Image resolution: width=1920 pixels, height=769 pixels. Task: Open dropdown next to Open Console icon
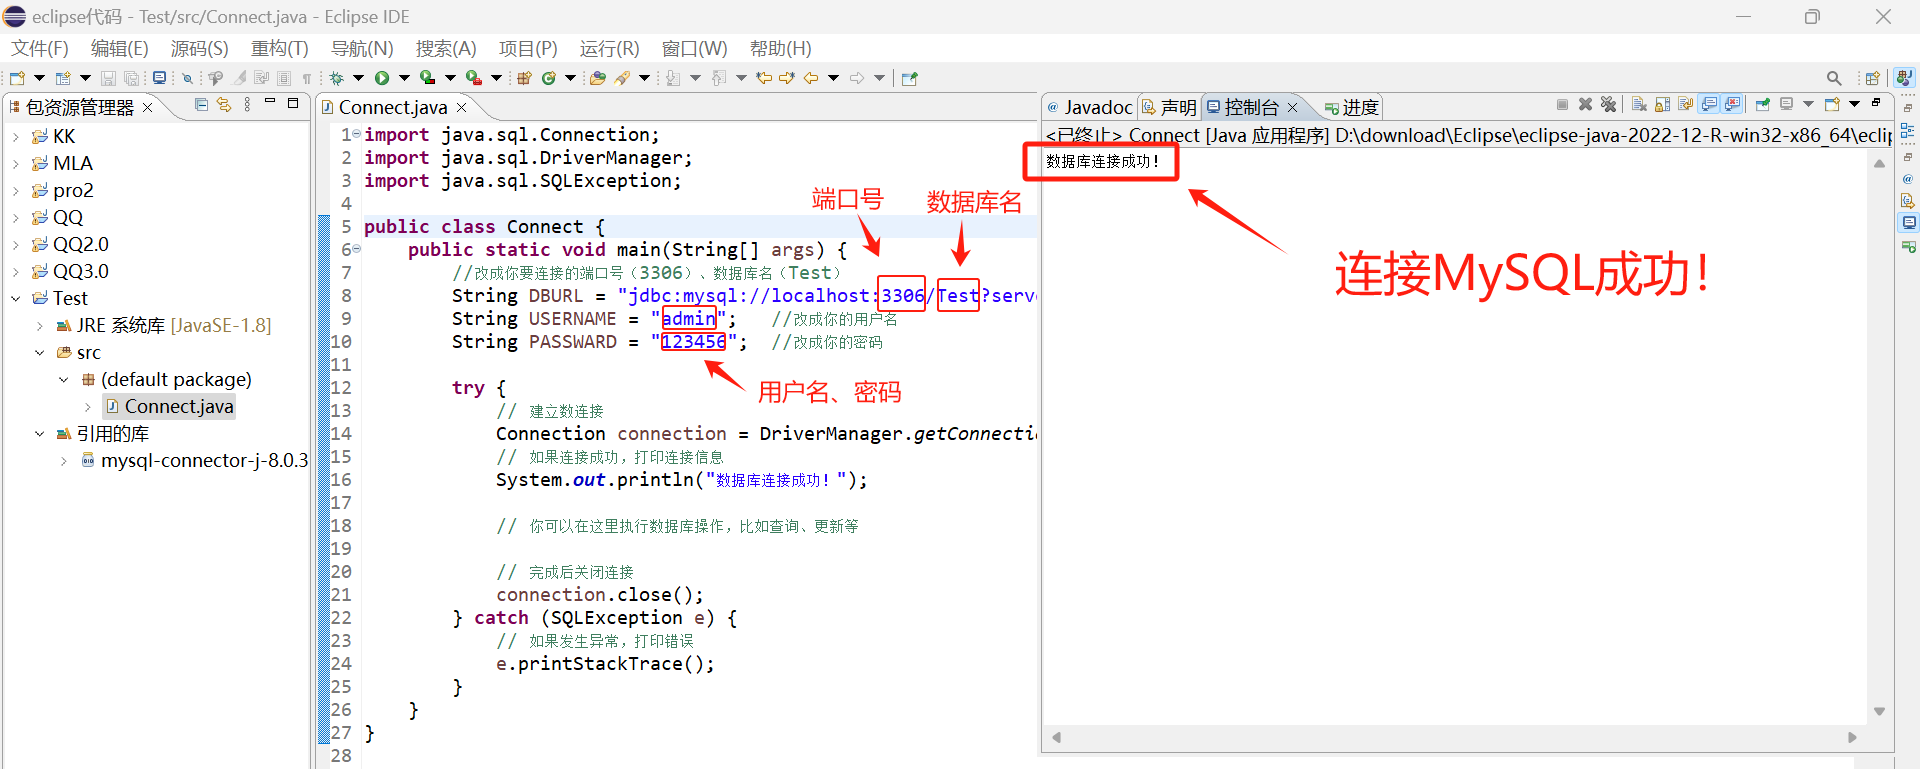(x=1854, y=104)
